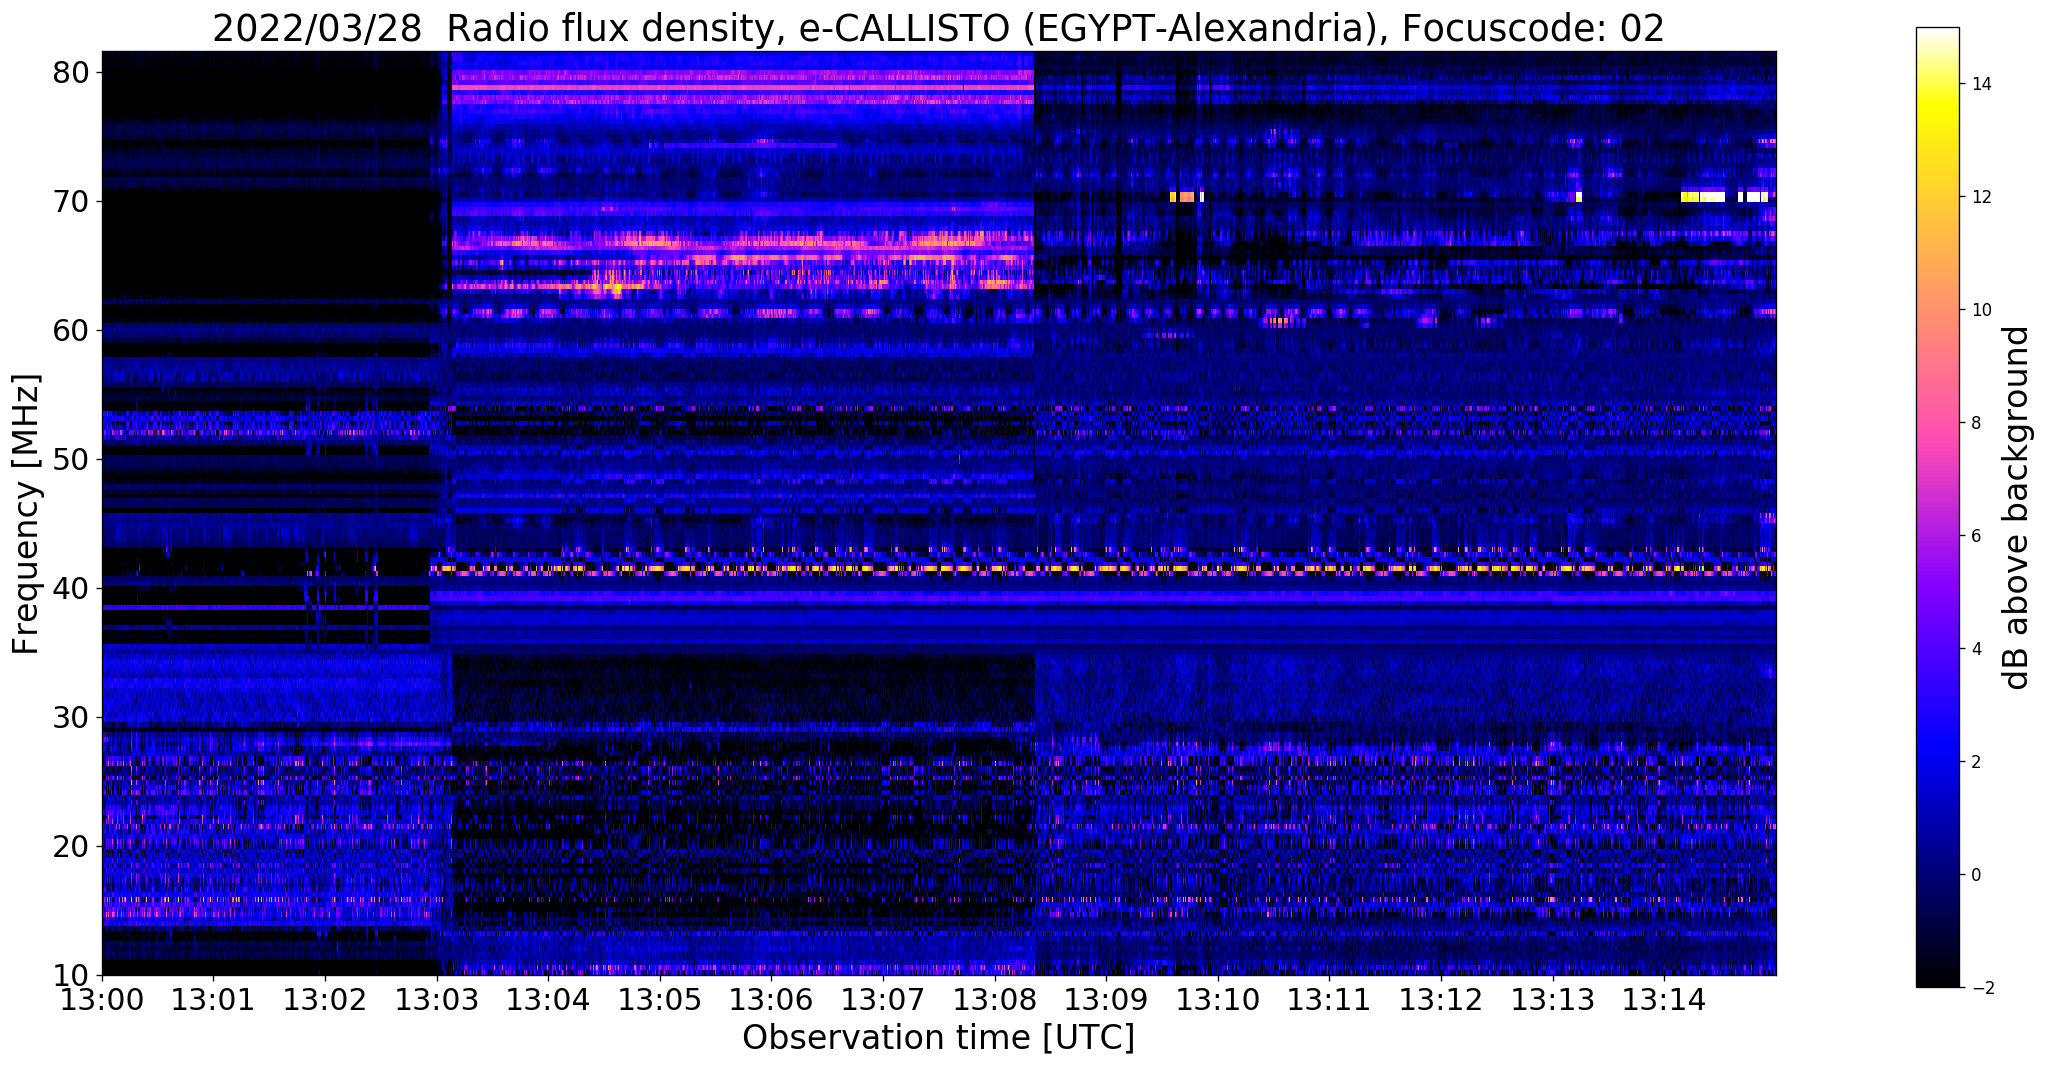Click the 13:02 time tick label
The image size is (2047, 1067).
pos(325,999)
